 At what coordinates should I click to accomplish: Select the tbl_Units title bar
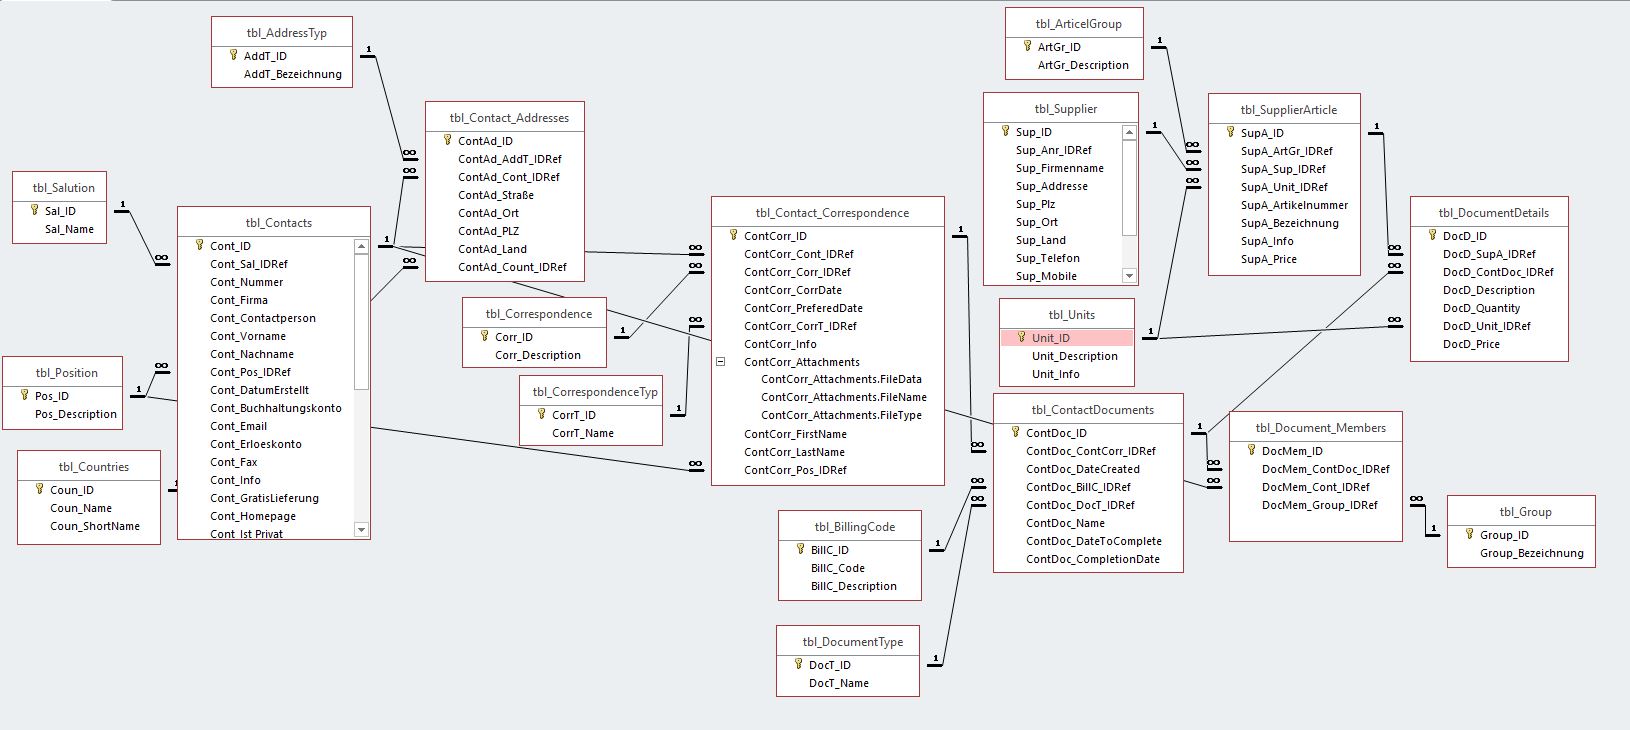click(1067, 314)
